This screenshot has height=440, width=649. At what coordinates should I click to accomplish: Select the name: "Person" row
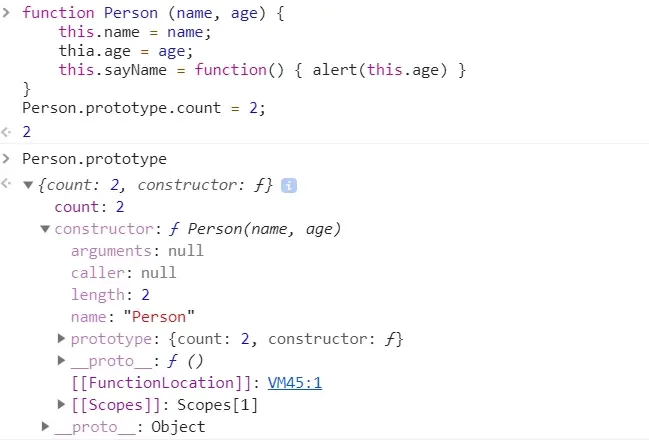(x=132, y=317)
